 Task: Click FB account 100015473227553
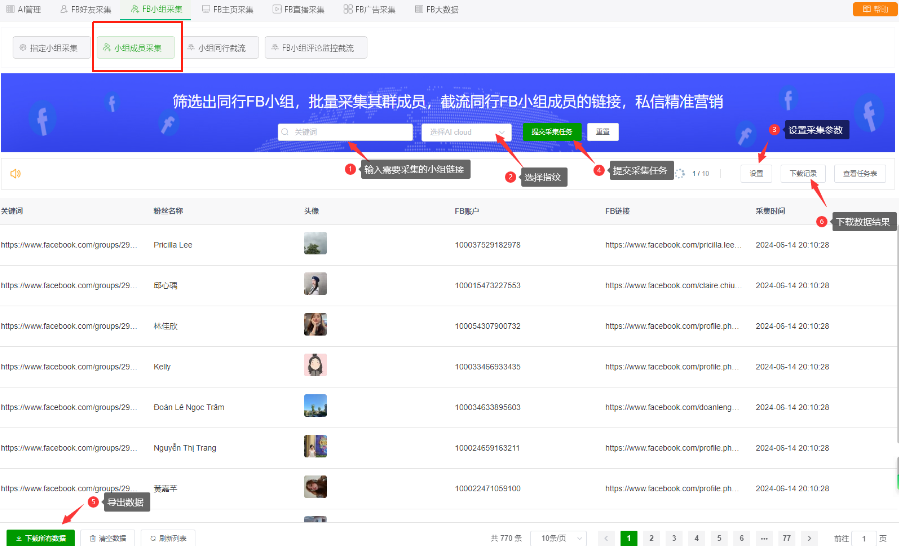click(x=487, y=285)
